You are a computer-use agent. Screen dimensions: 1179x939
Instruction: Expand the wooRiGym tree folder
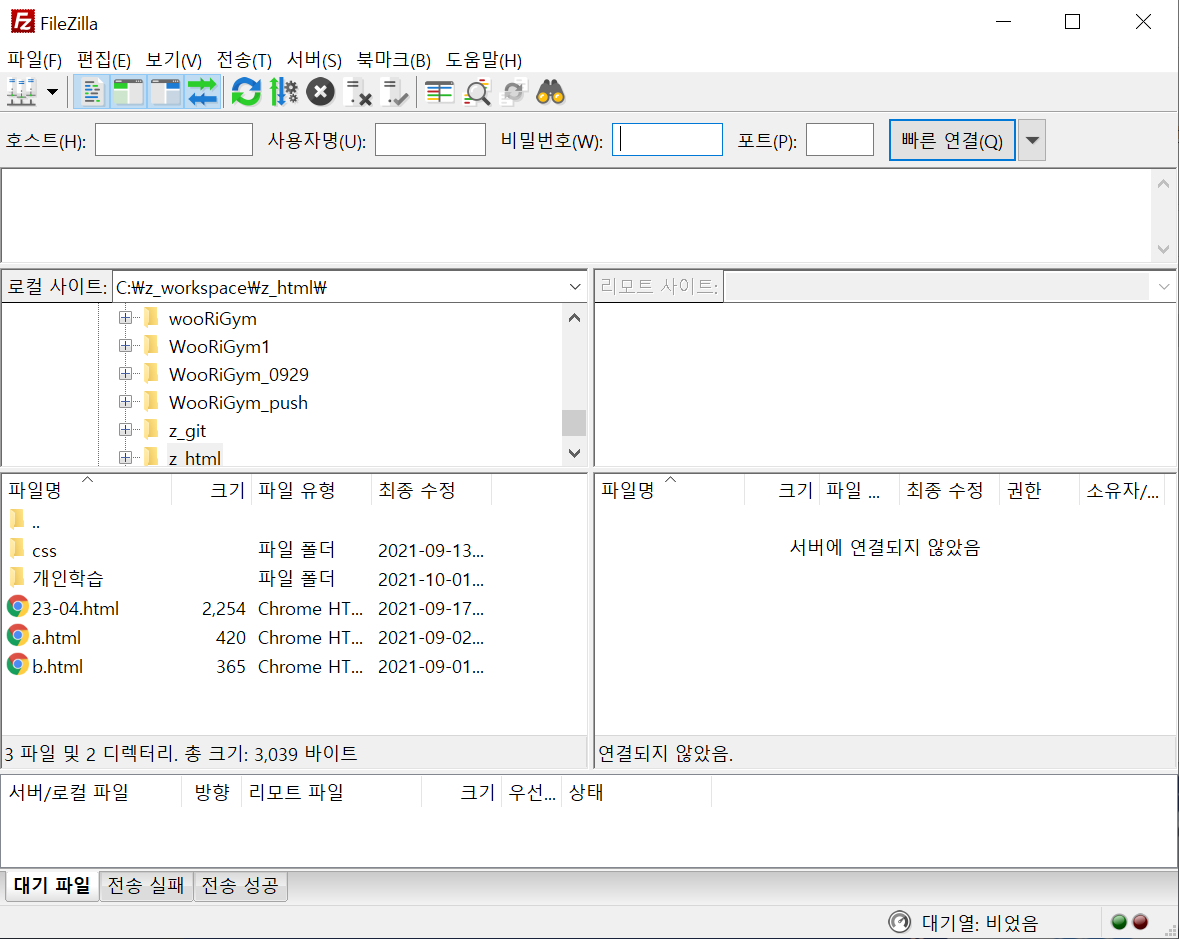tap(126, 318)
